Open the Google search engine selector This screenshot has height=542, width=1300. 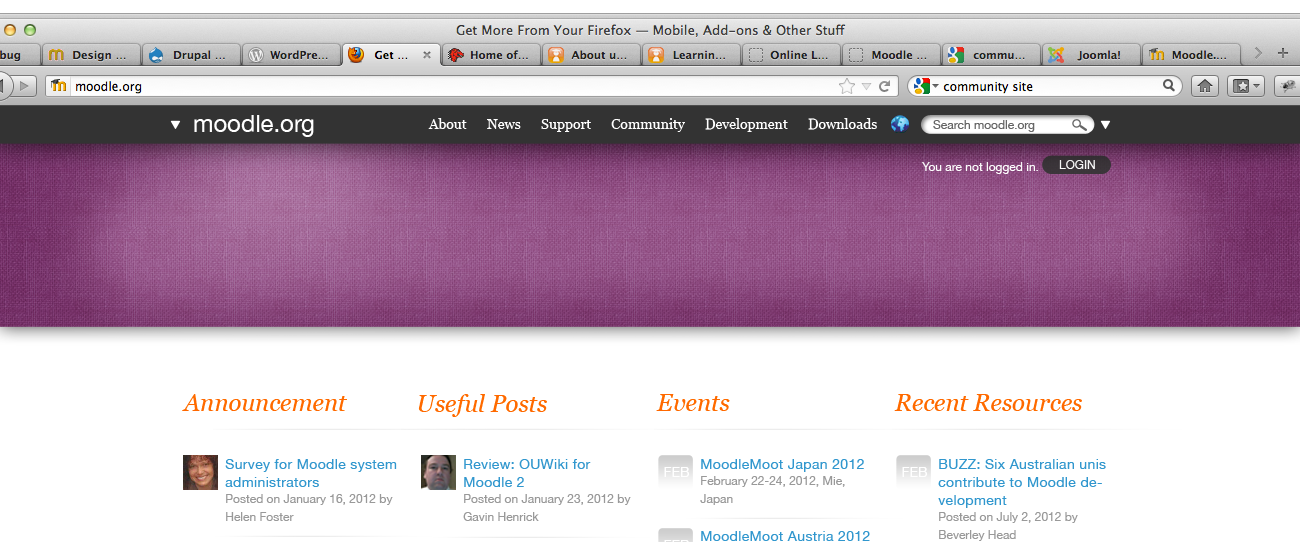point(925,86)
